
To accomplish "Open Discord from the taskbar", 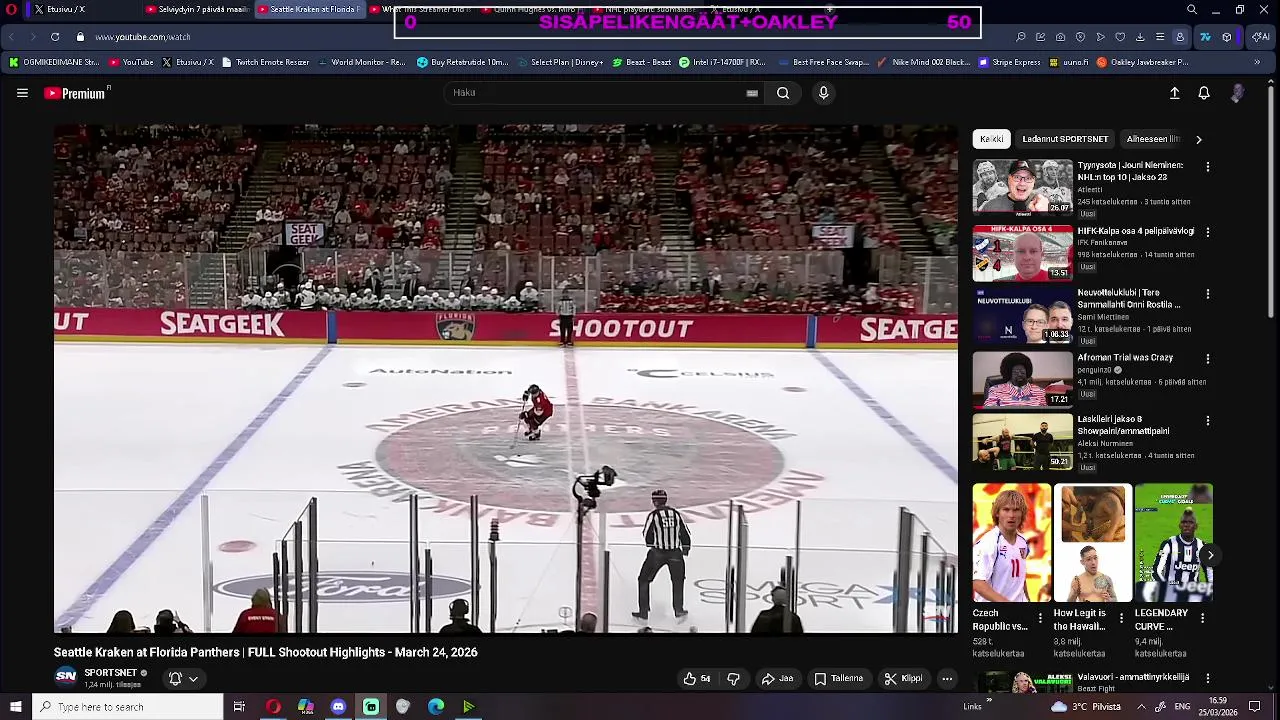I will tap(338, 707).
